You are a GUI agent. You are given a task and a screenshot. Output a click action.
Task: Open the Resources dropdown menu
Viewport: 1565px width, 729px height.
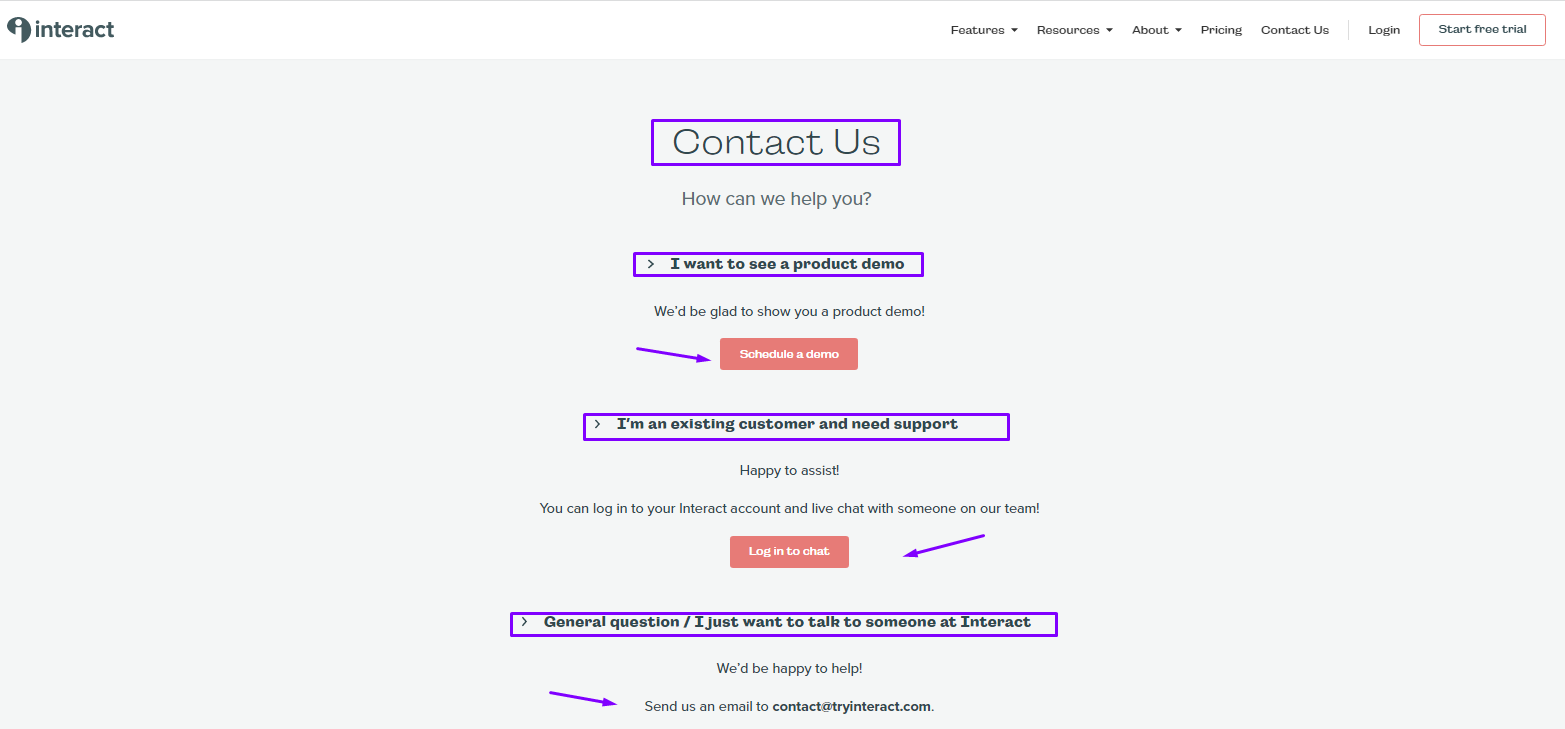pyautogui.click(x=1075, y=30)
